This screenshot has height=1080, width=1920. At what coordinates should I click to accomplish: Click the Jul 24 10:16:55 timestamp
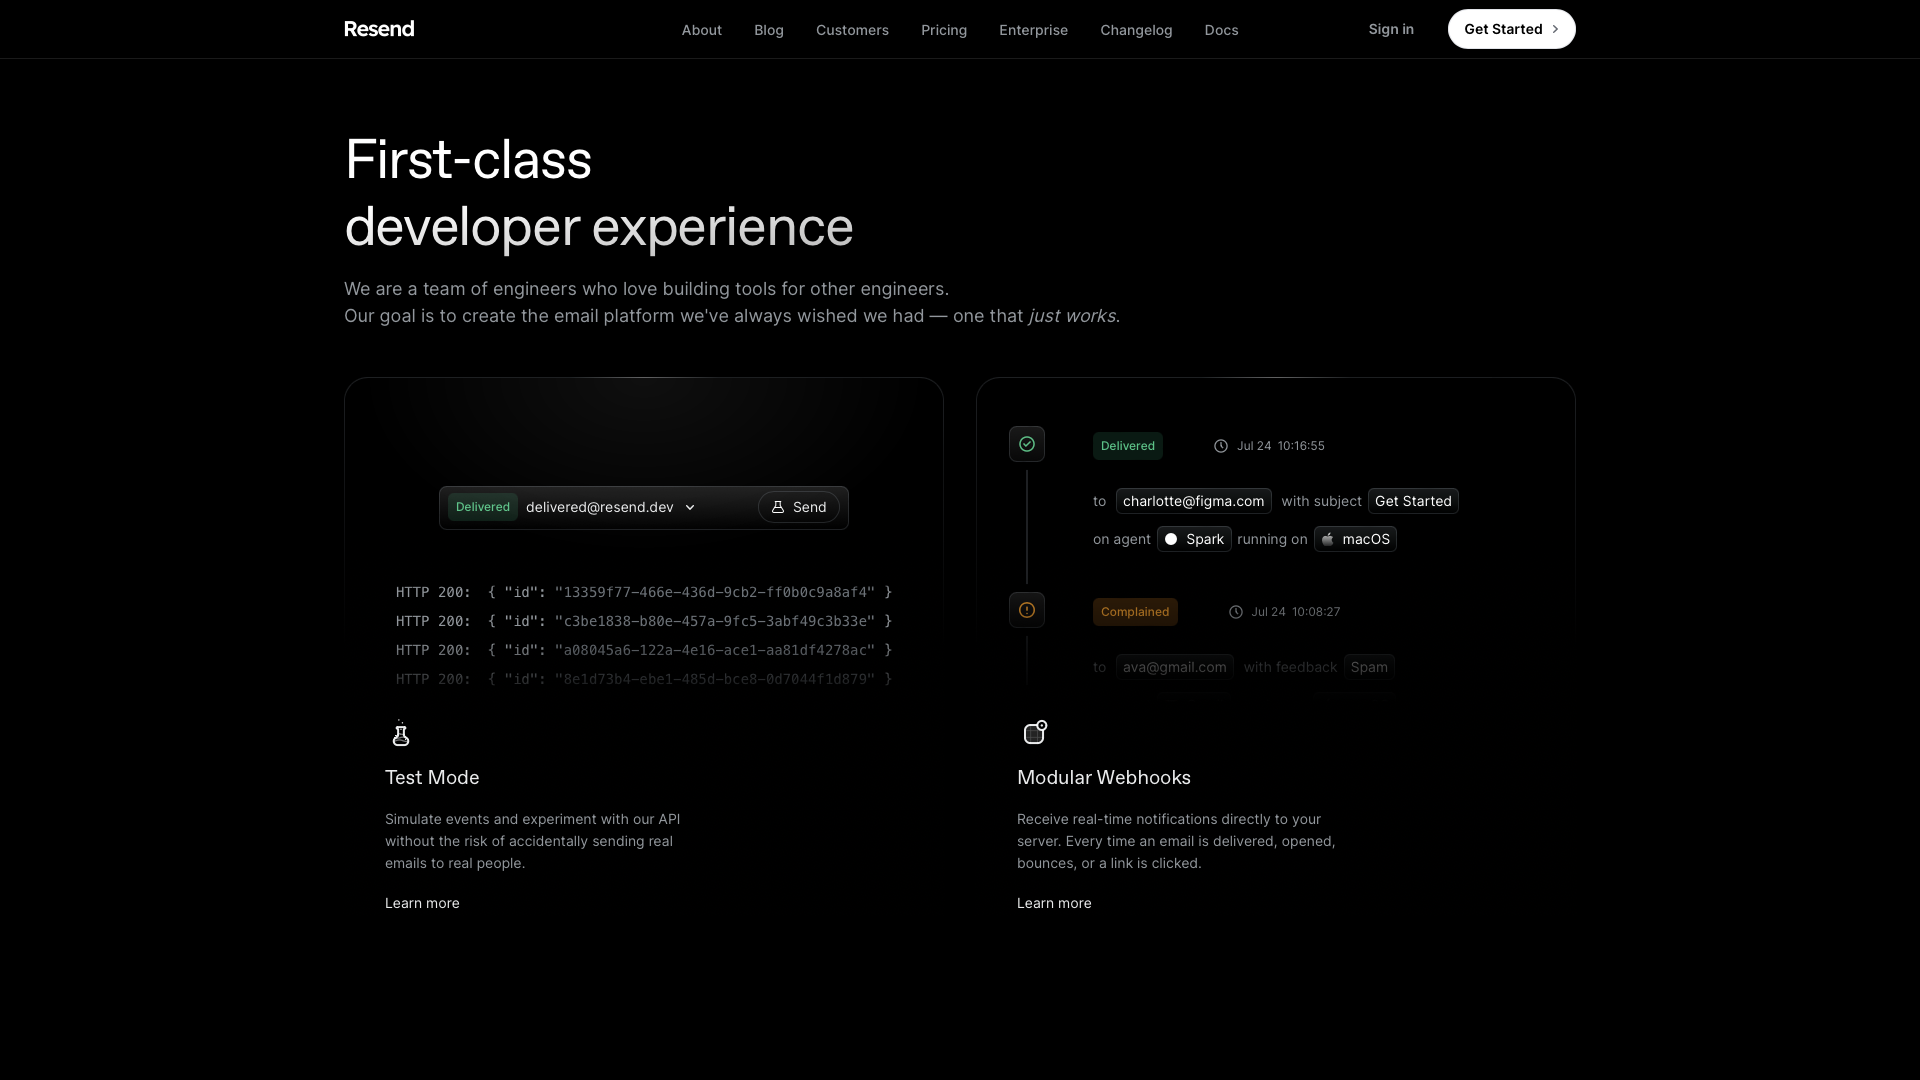click(x=1281, y=446)
